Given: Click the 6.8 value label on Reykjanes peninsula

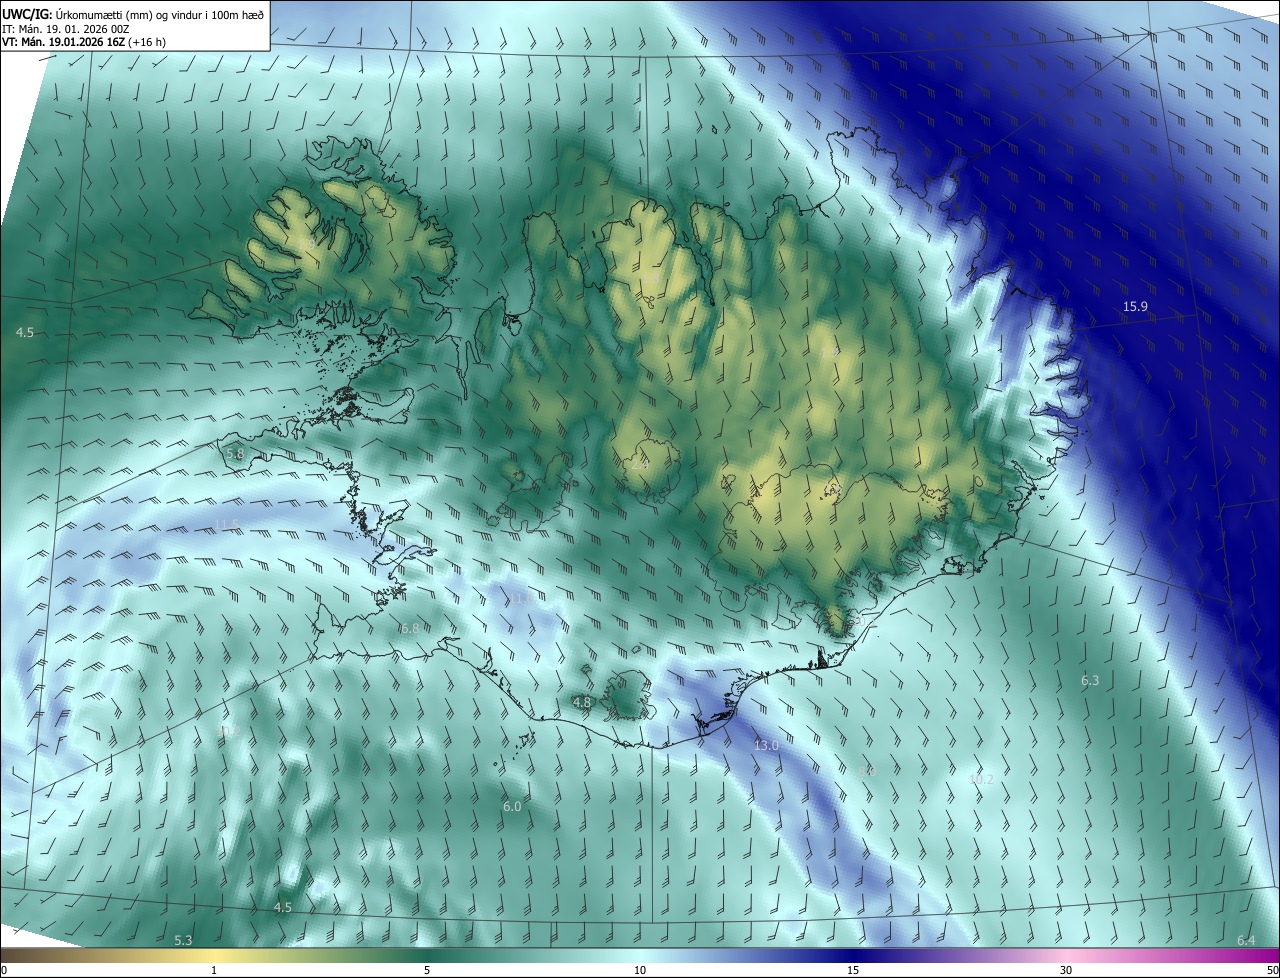Looking at the screenshot, I should pos(409,628).
